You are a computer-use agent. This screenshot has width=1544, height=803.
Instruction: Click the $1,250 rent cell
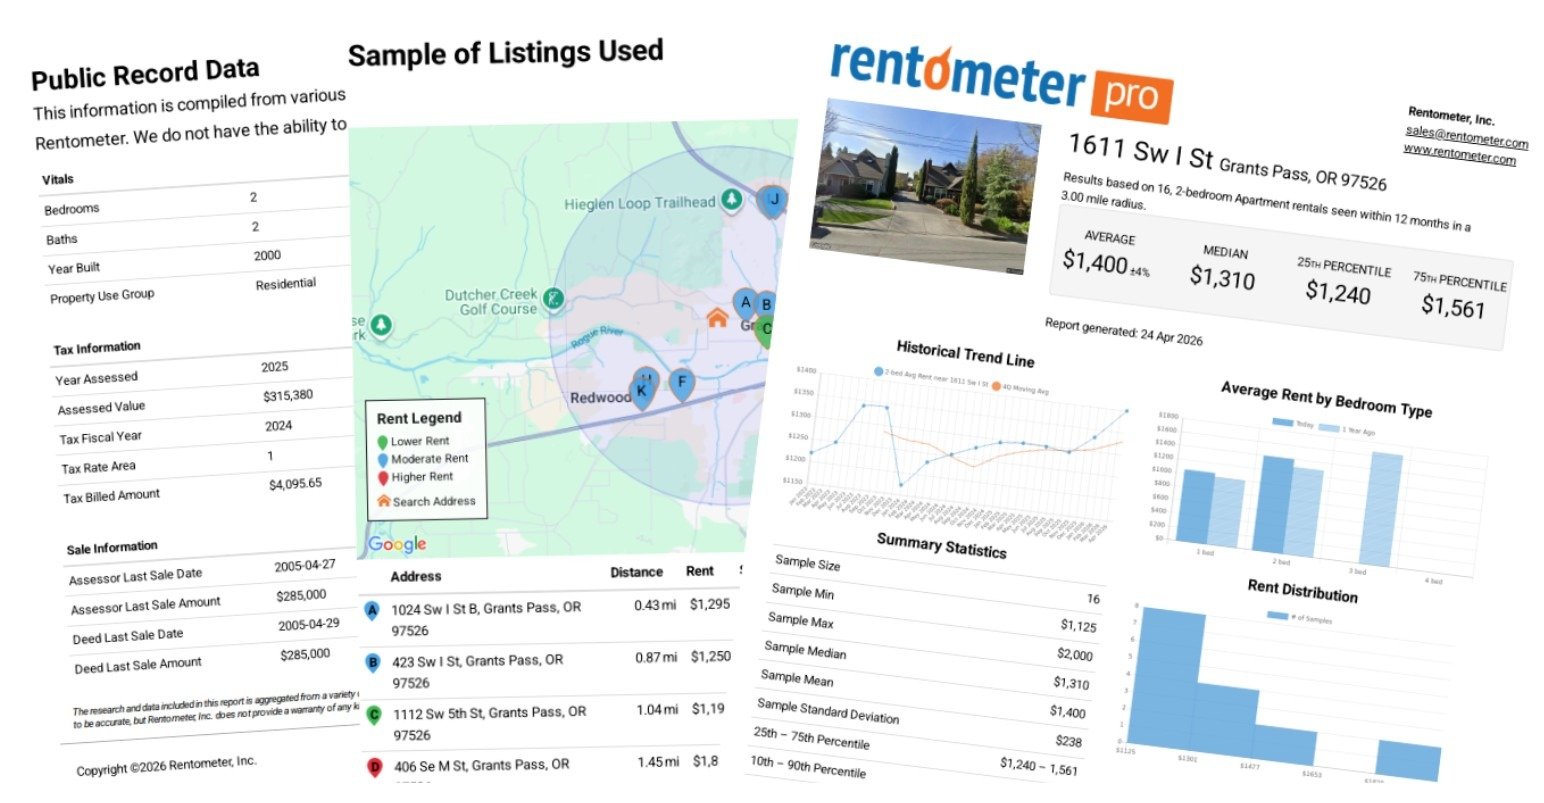(x=711, y=656)
